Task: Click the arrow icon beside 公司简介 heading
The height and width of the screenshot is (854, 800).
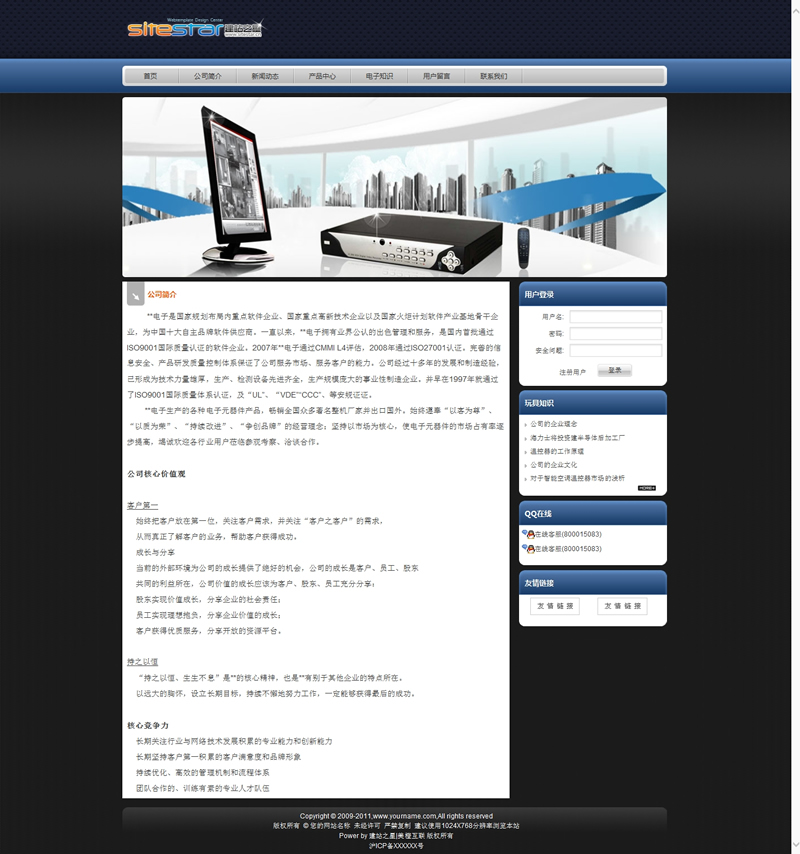Action: [134, 295]
